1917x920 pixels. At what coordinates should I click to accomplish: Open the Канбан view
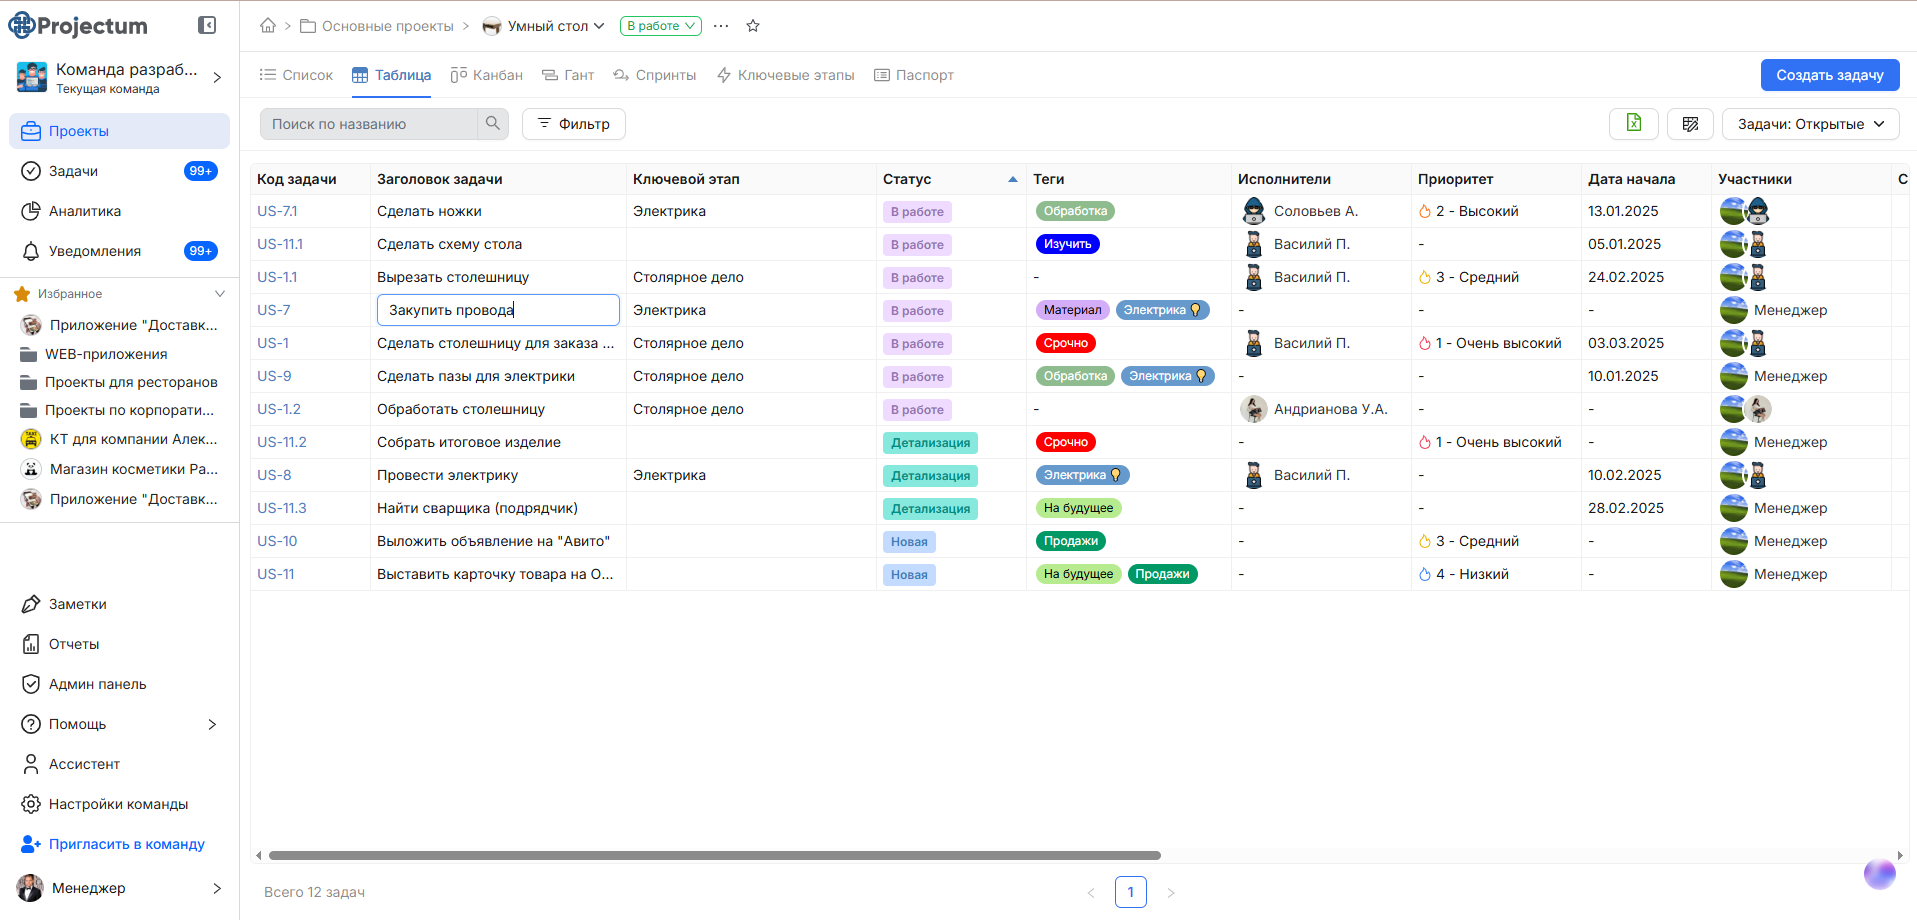click(x=486, y=74)
